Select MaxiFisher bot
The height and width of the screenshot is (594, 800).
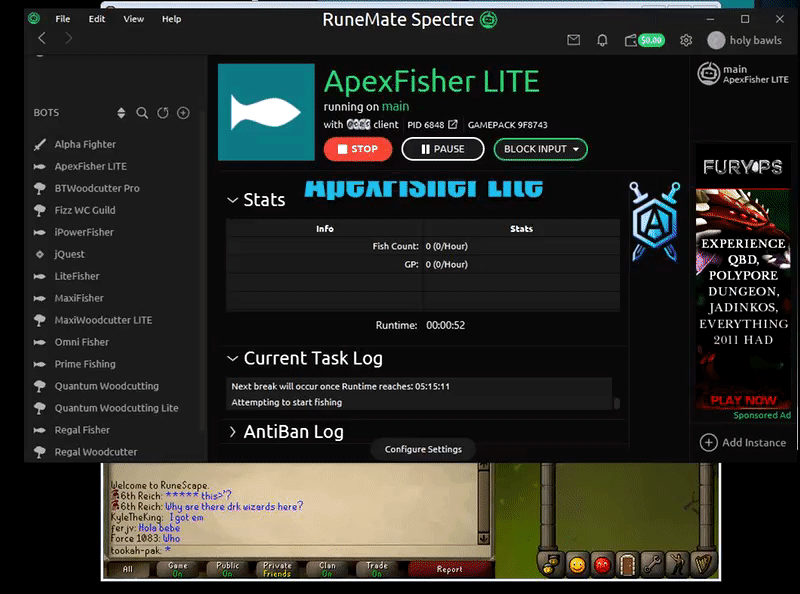pyautogui.click(x=79, y=298)
